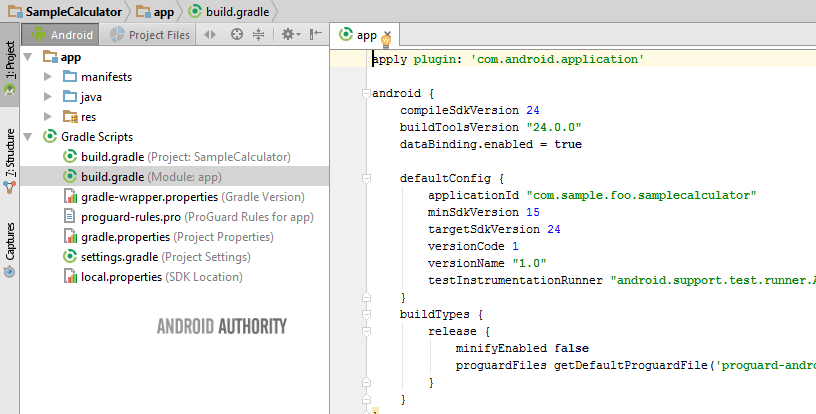
Task: Click the app breadcrumb in navigation bar
Action: point(155,11)
